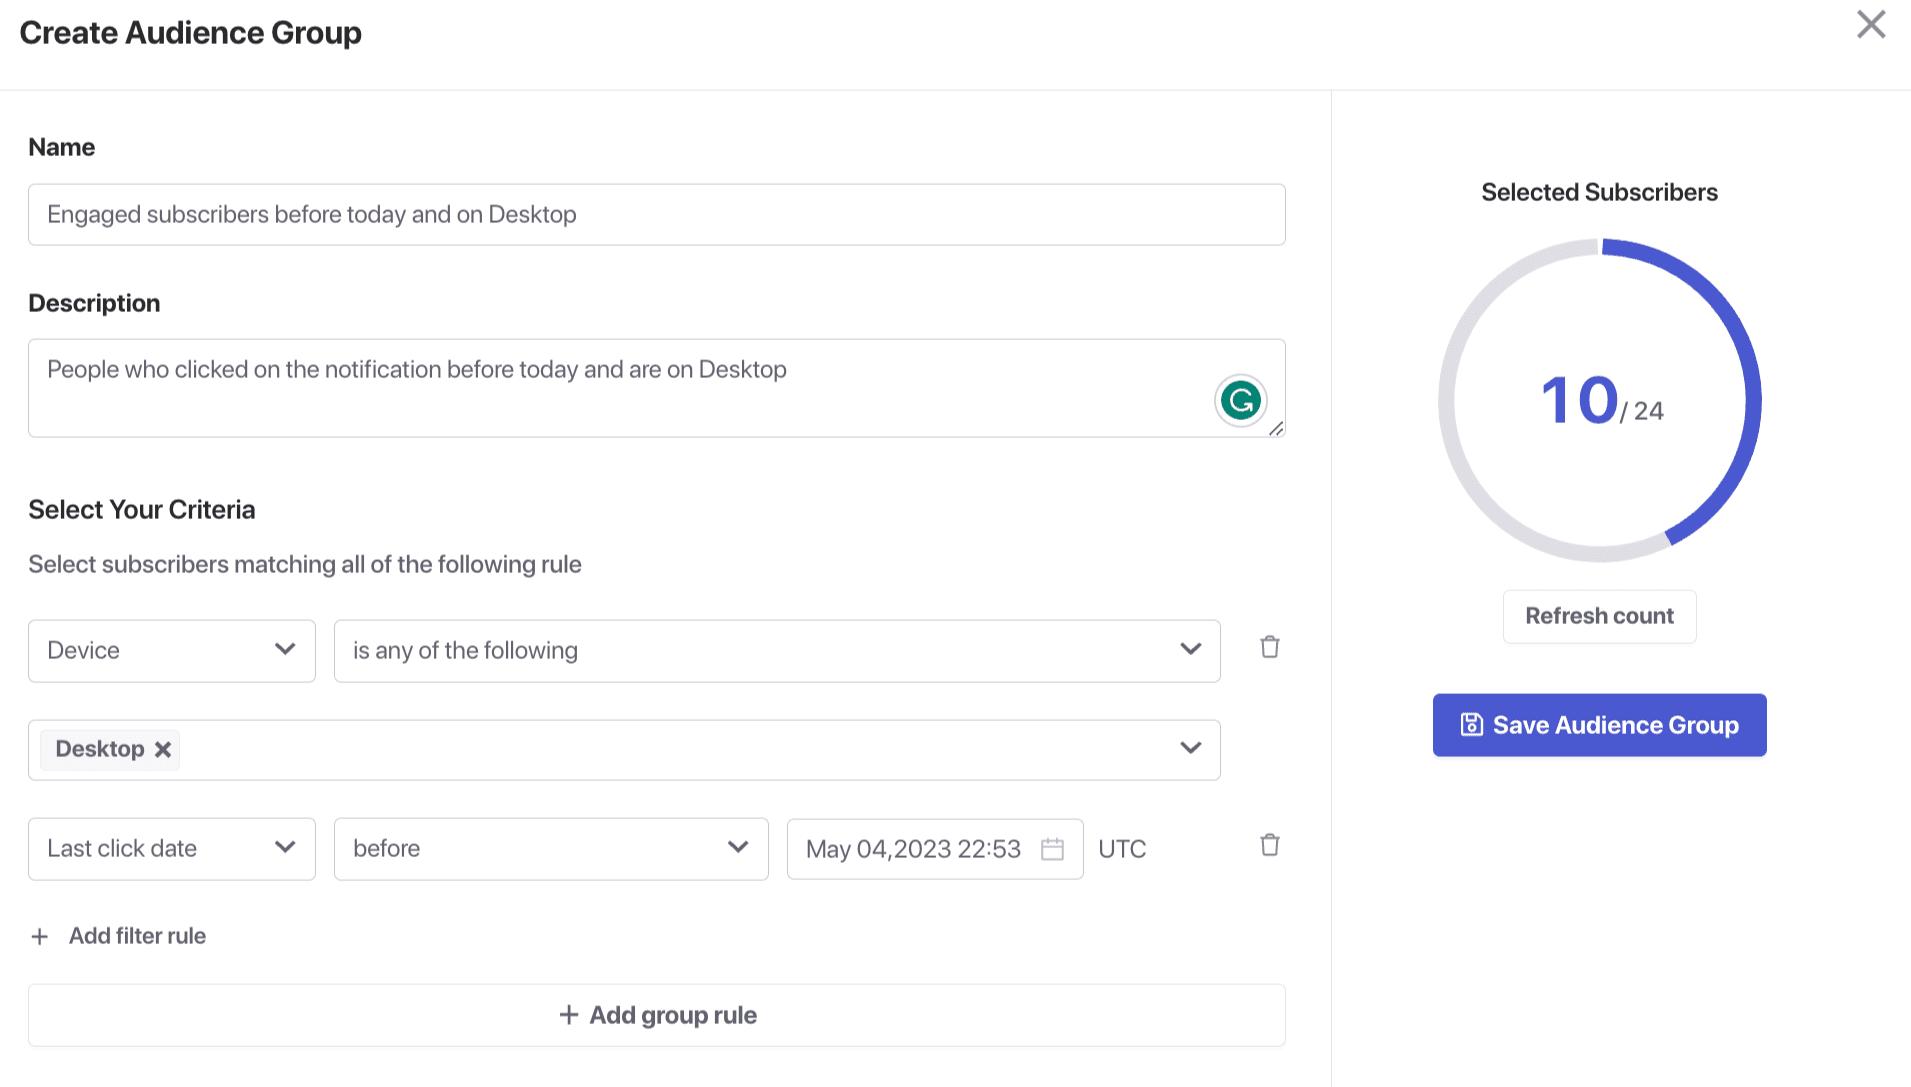
Task: Click Save Audience Group button
Action: click(x=1598, y=725)
